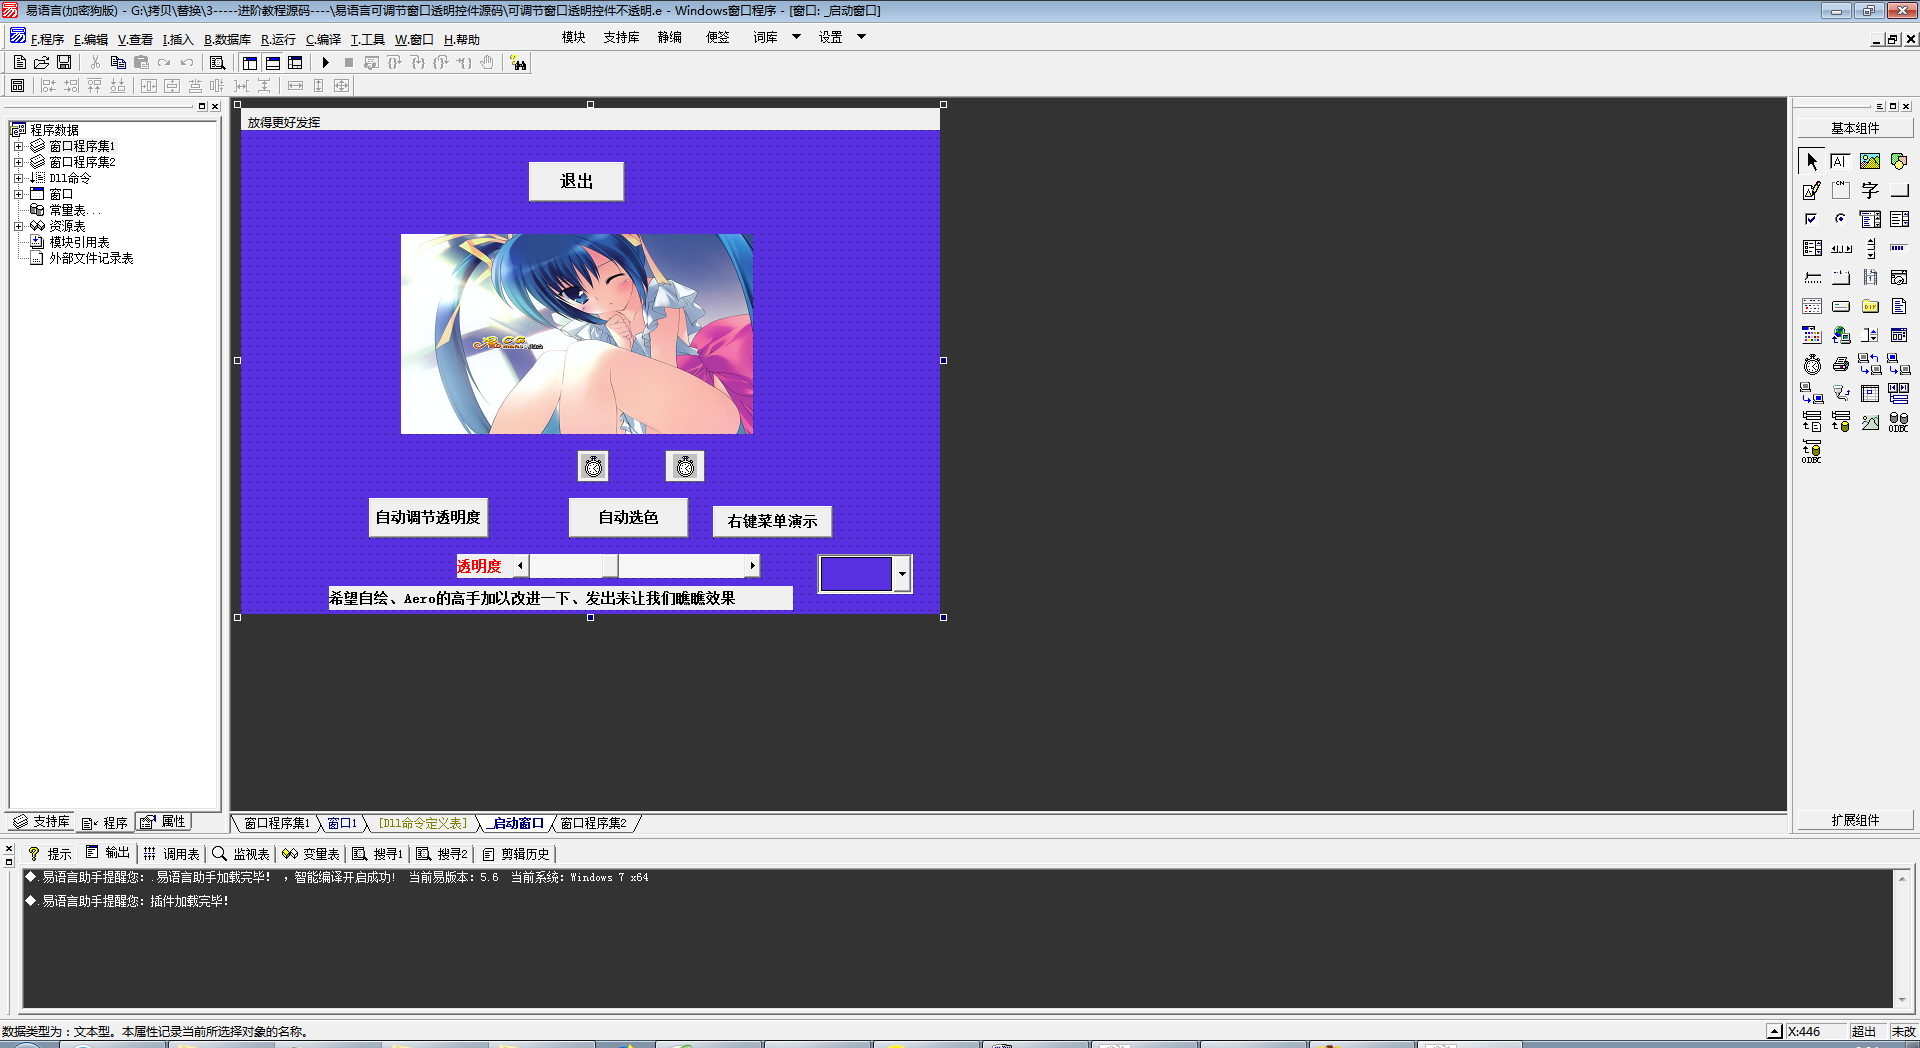
Task: Click the Open file folder icon
Action: [42, 62]
